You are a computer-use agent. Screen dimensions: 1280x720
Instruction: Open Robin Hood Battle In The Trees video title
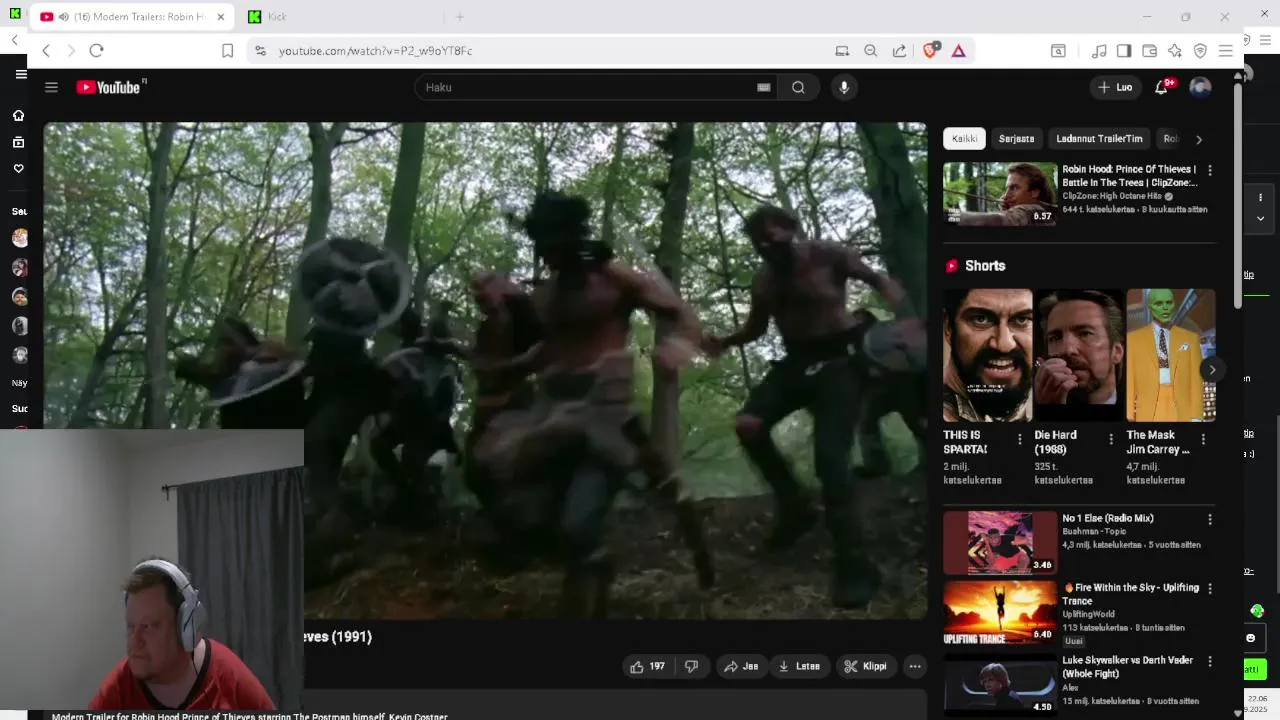tap(1129, 176)
